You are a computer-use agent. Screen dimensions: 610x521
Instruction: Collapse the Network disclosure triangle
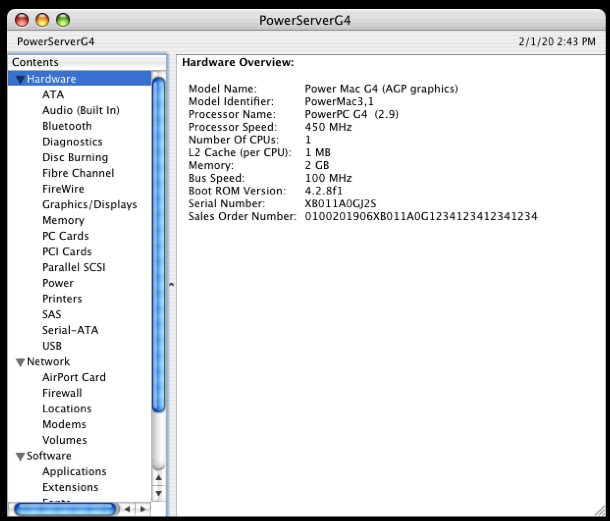[20, 362]
